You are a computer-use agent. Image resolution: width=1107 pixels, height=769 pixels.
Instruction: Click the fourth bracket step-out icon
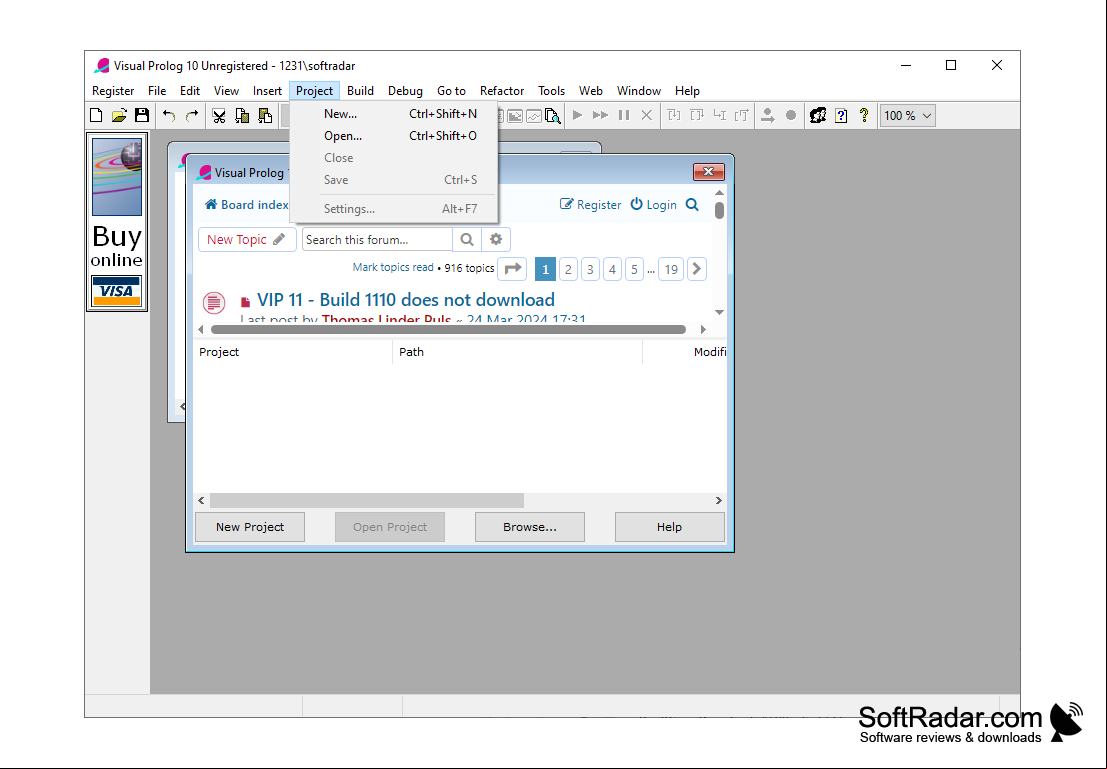tap(742, 115)
